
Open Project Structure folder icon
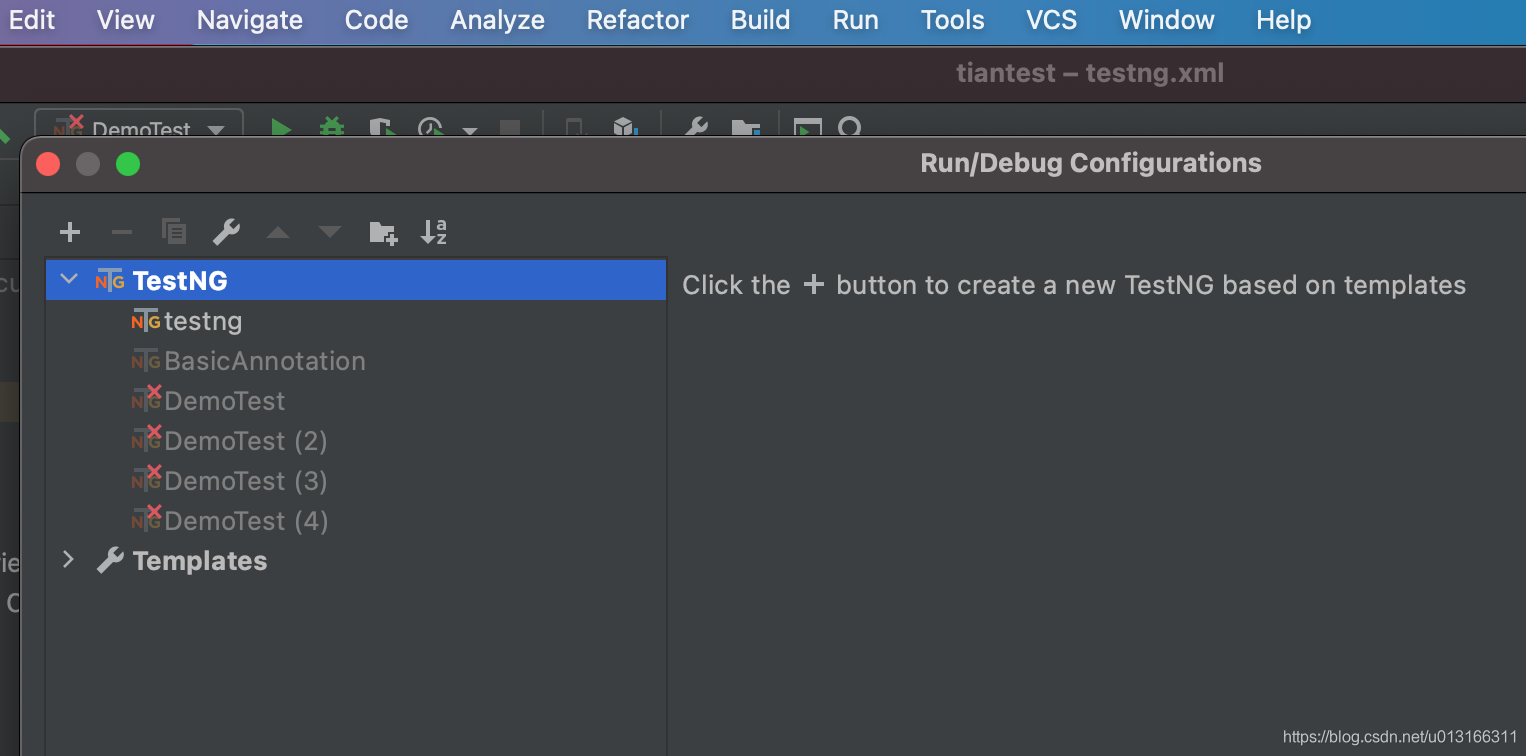[x=746, y=128]
